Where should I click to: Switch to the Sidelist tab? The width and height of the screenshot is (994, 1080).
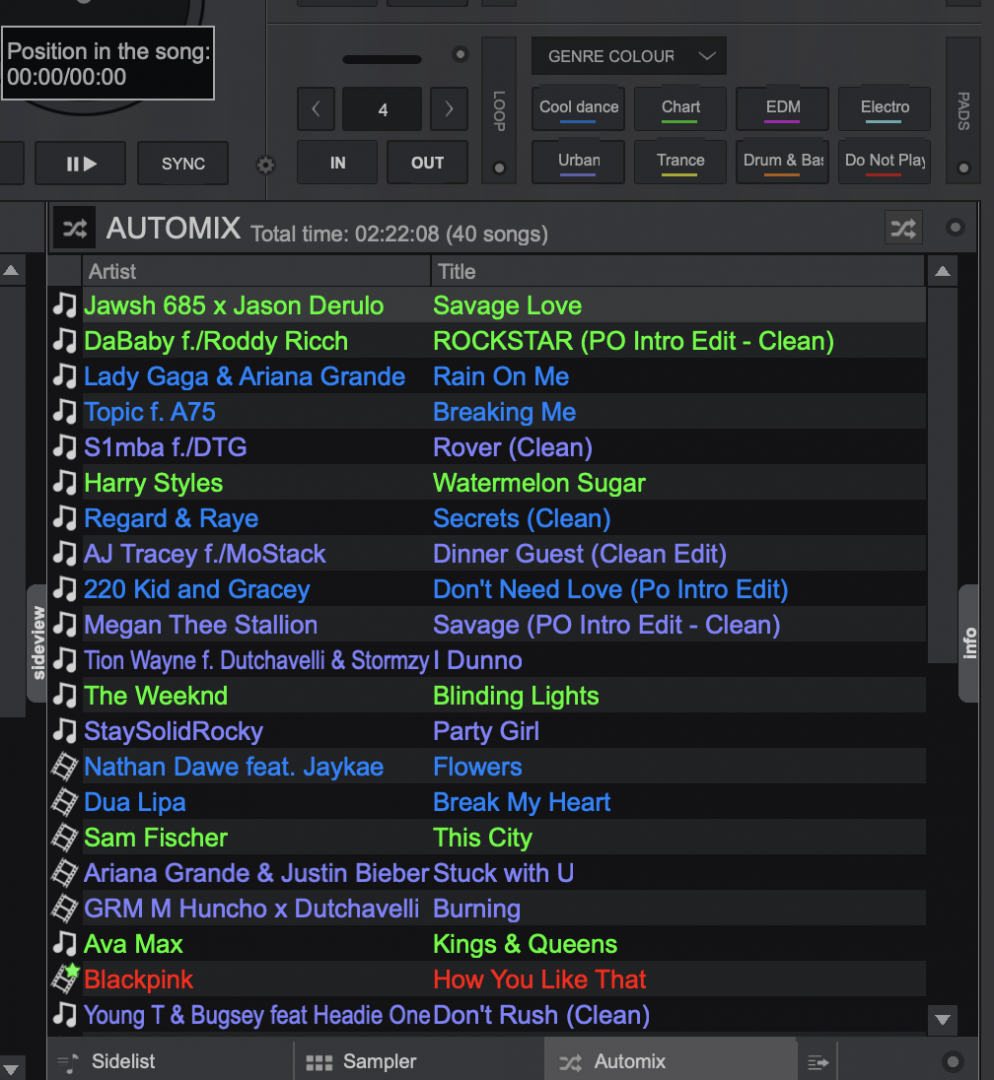(171, 1061)
